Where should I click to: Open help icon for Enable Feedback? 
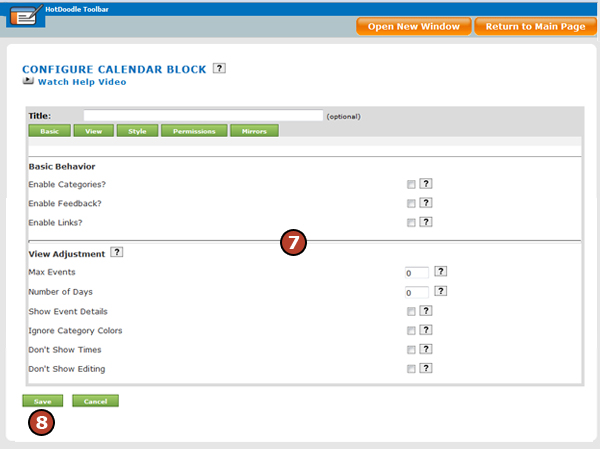[426, 203]
